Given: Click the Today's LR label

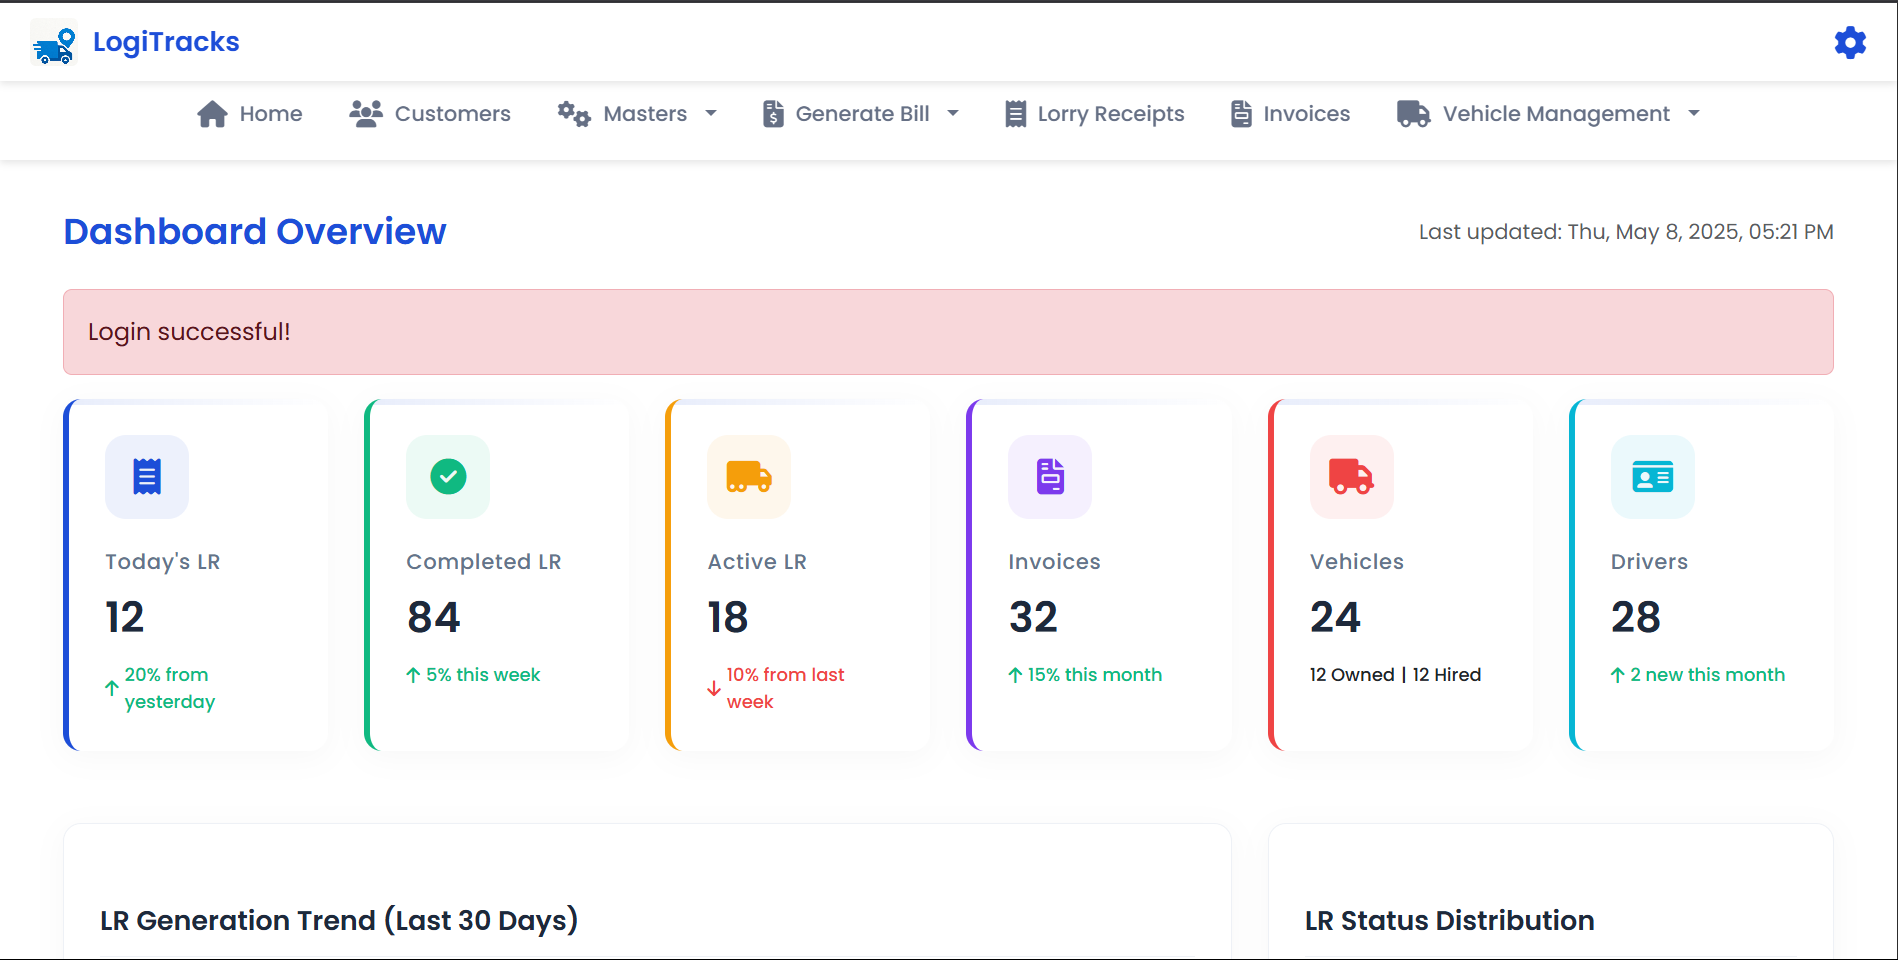Looking at the screenshot, I should click(x=163, y=562).
